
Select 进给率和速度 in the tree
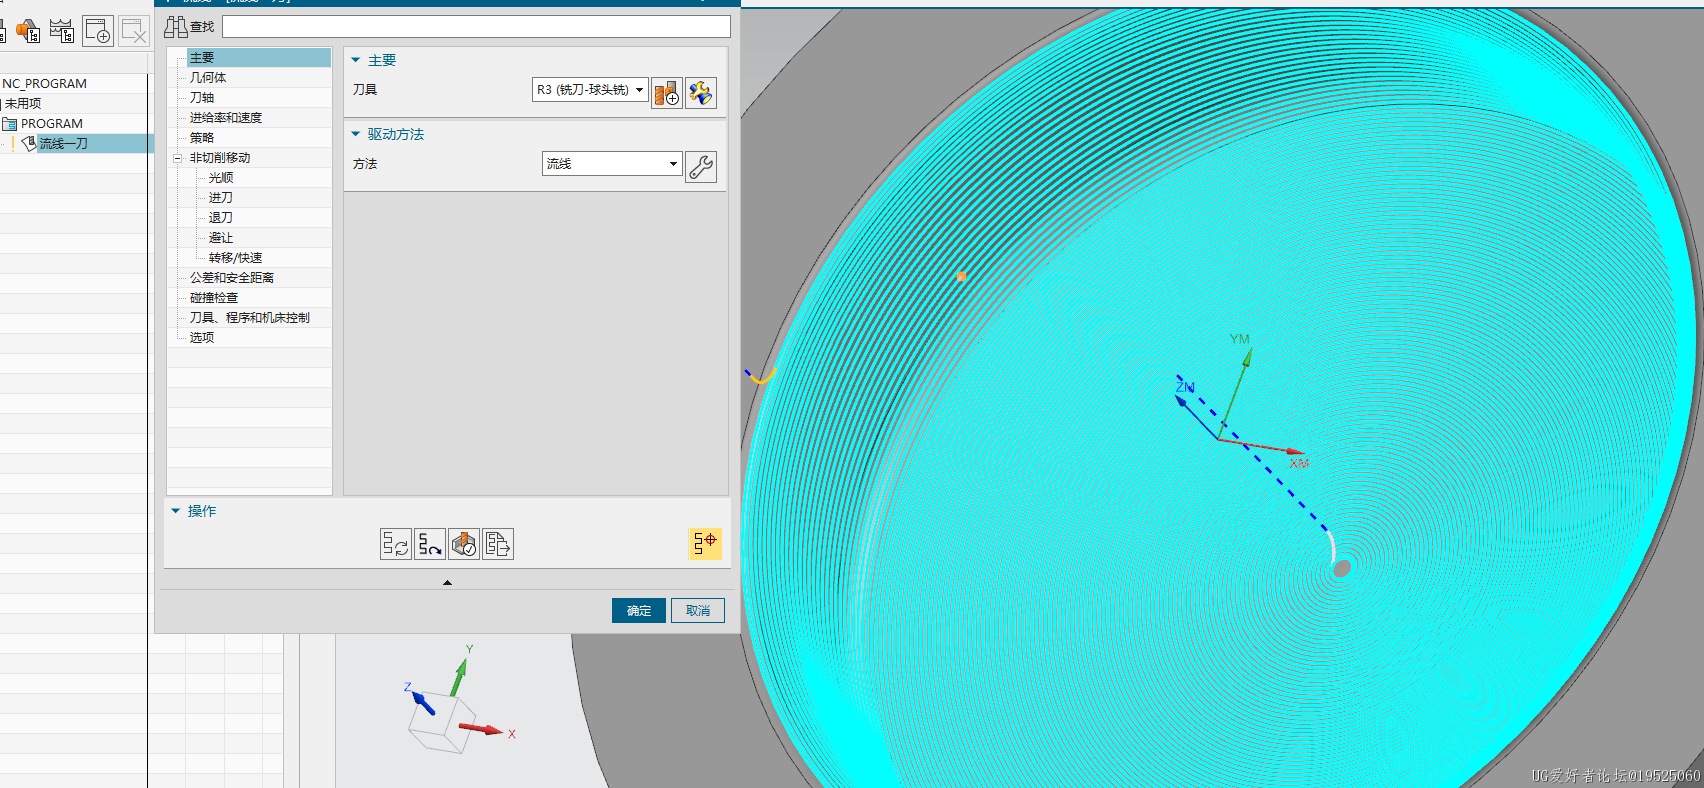tap(226, 118)
